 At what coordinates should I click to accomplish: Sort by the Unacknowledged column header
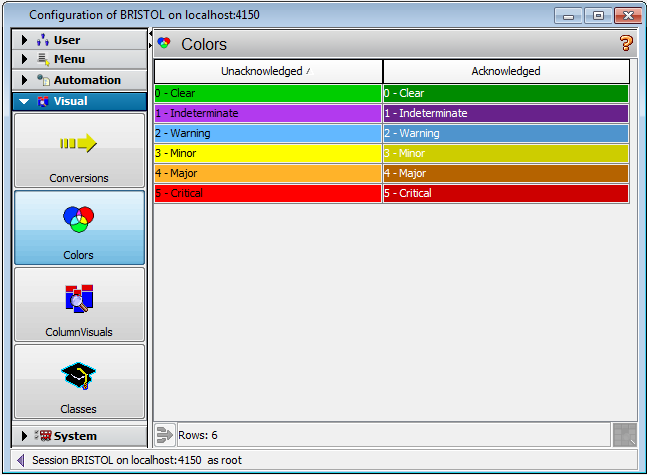pyautogui.click(x=268, y=71)
